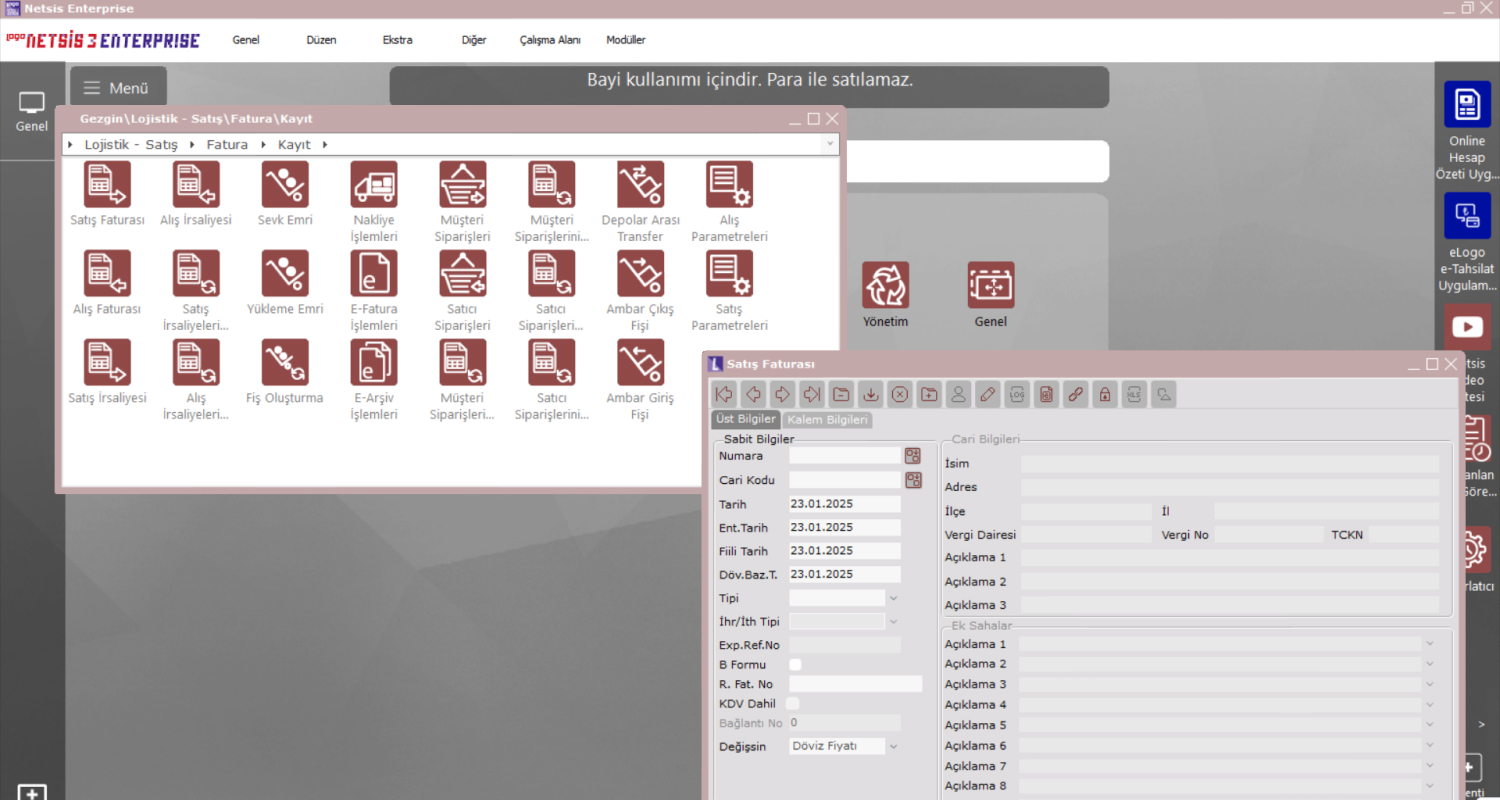Switch to the Üst Bilgiler tab
Image resolution: width=1500 pixels, height=800 pixels.
click(x=746, y=419)
